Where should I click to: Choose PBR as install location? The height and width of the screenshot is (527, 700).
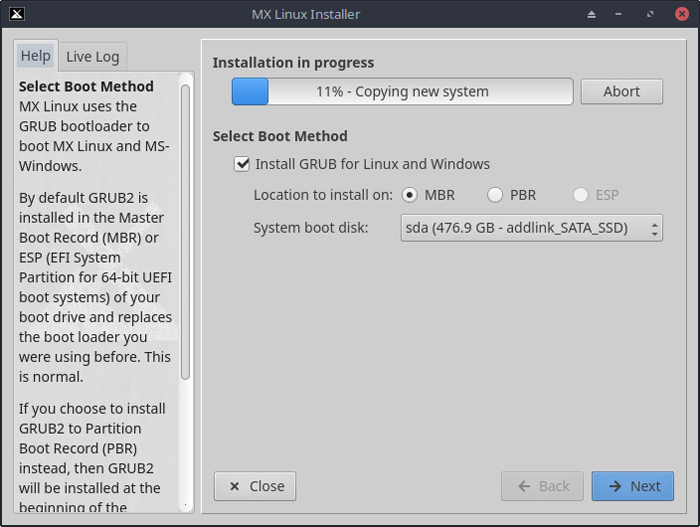coord(495,195)
